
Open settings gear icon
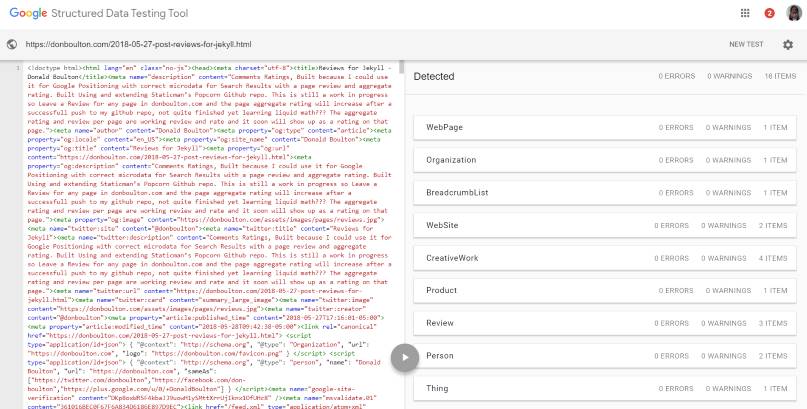click(787, 45)
